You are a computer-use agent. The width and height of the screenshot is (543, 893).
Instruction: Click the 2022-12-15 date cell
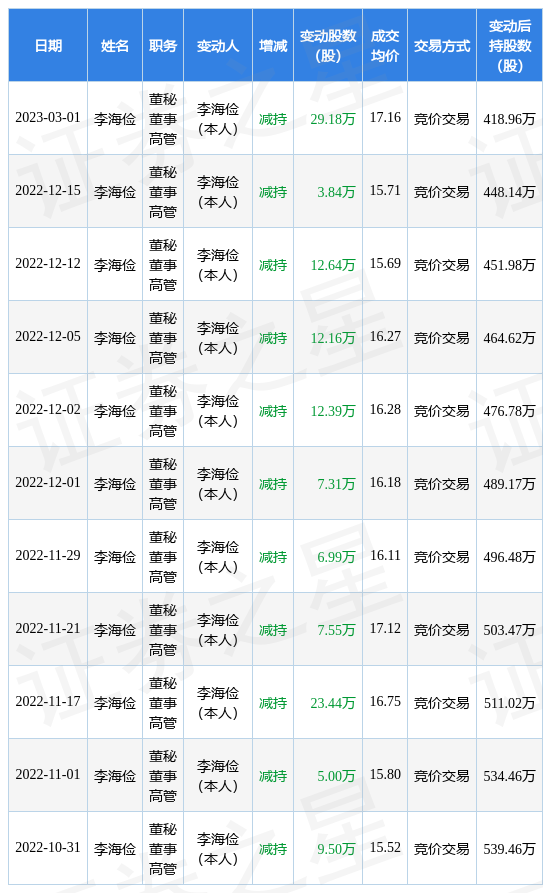click(48, 191)
